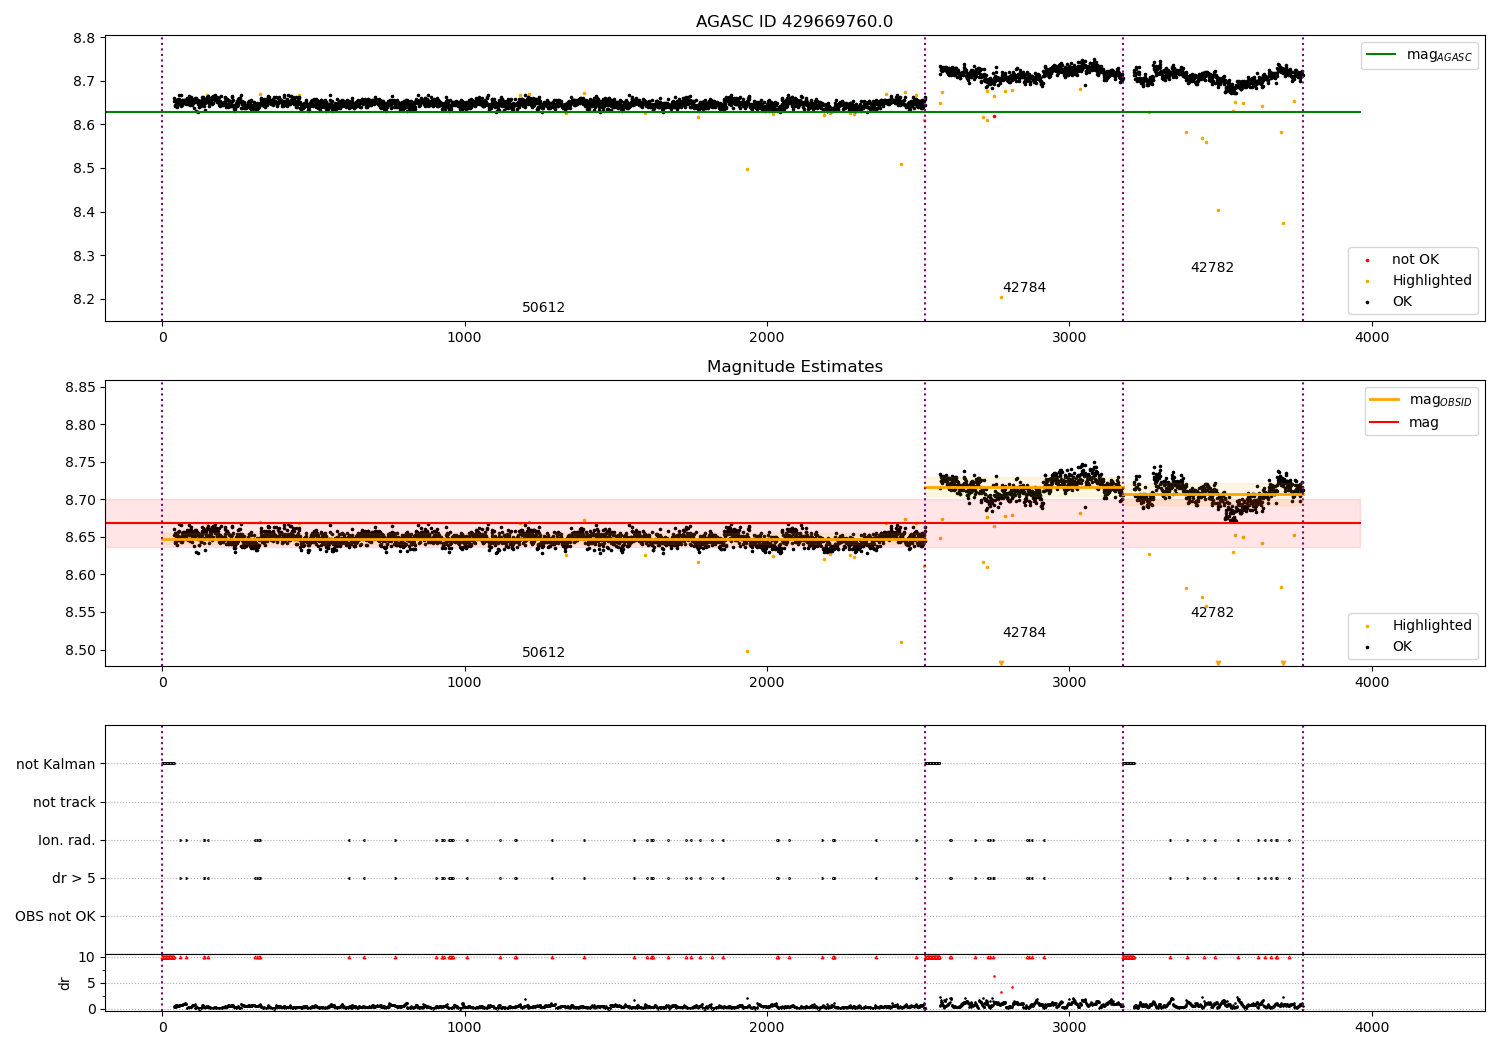Image resolution: width=1500 pixels, height=1050 pixels.
Task: Click the 5 tick on the dr axis
Action: pyautogui.click(x=91, y=983)
